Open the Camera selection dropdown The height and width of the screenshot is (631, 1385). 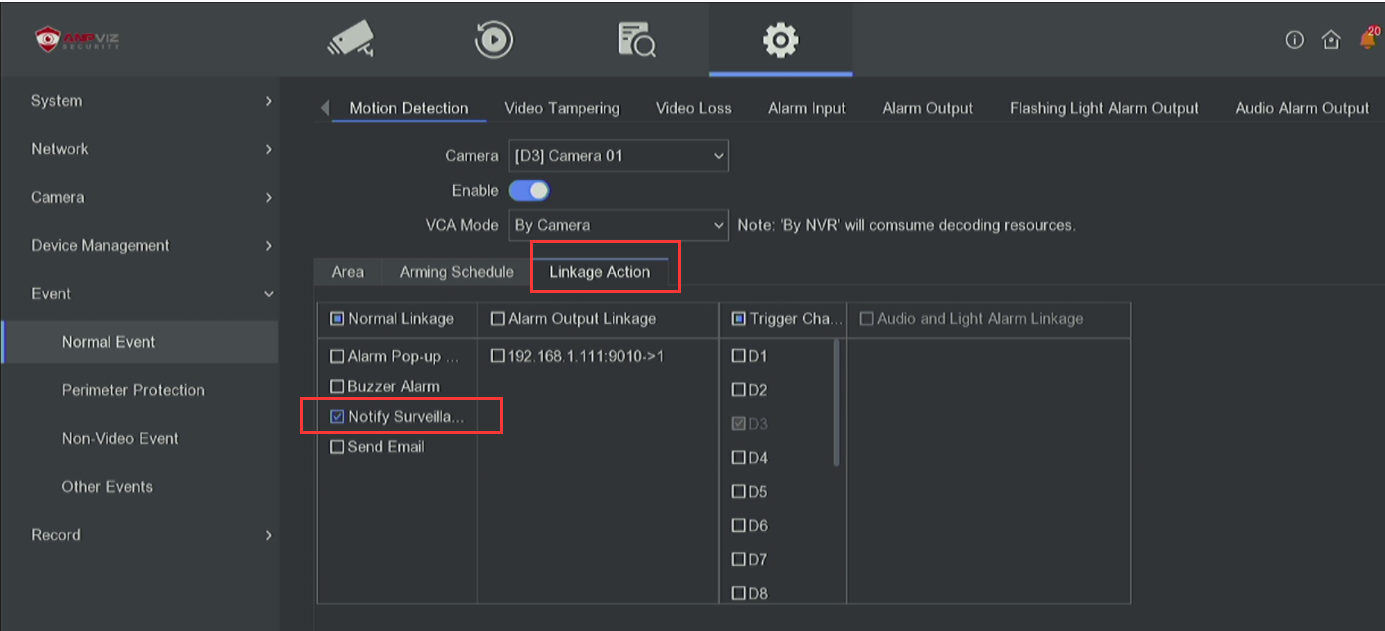(x=618, y=156)
